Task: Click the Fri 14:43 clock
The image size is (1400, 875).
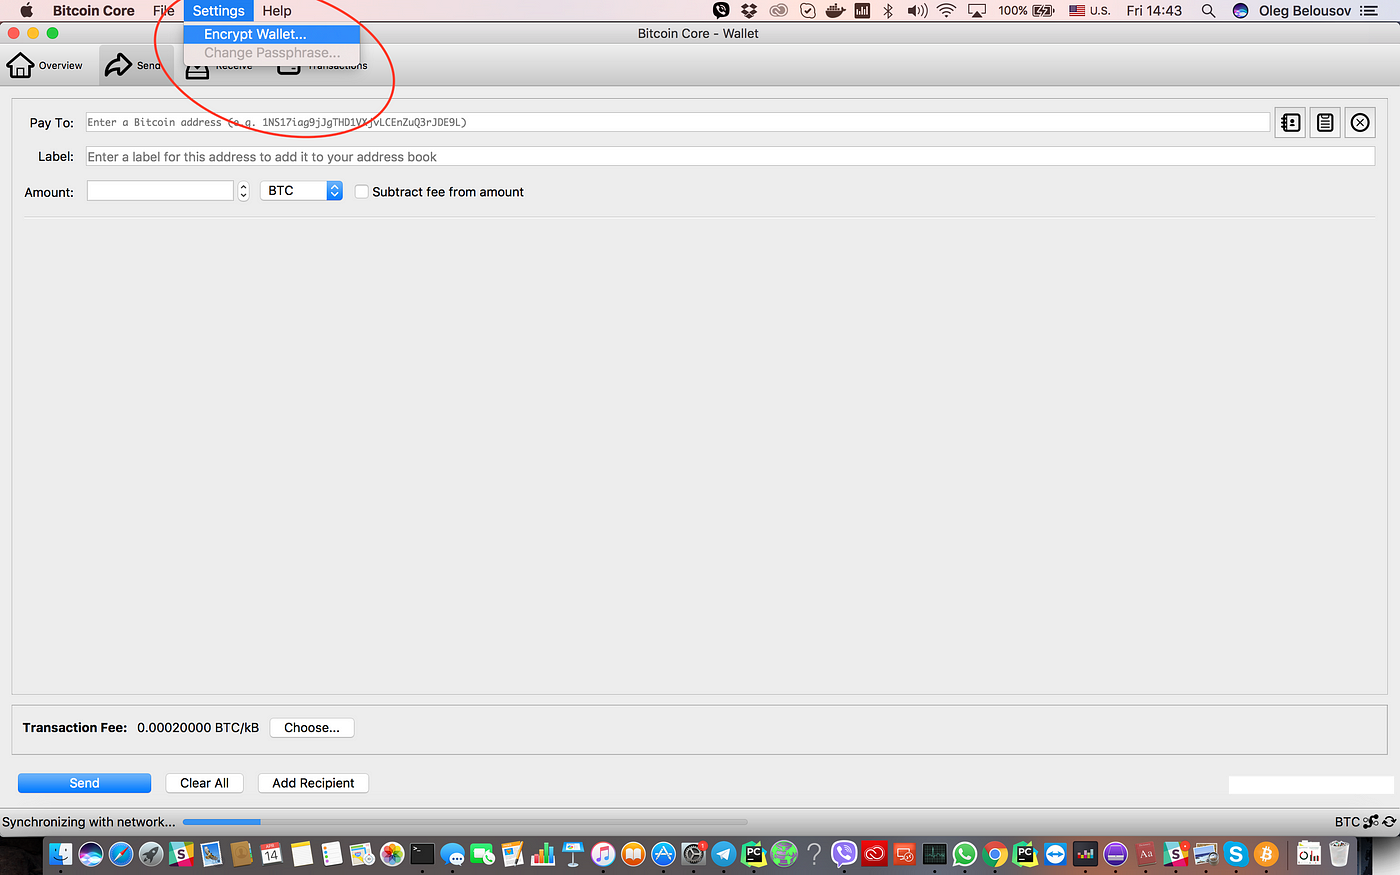Action: (x=1154, y=11)
